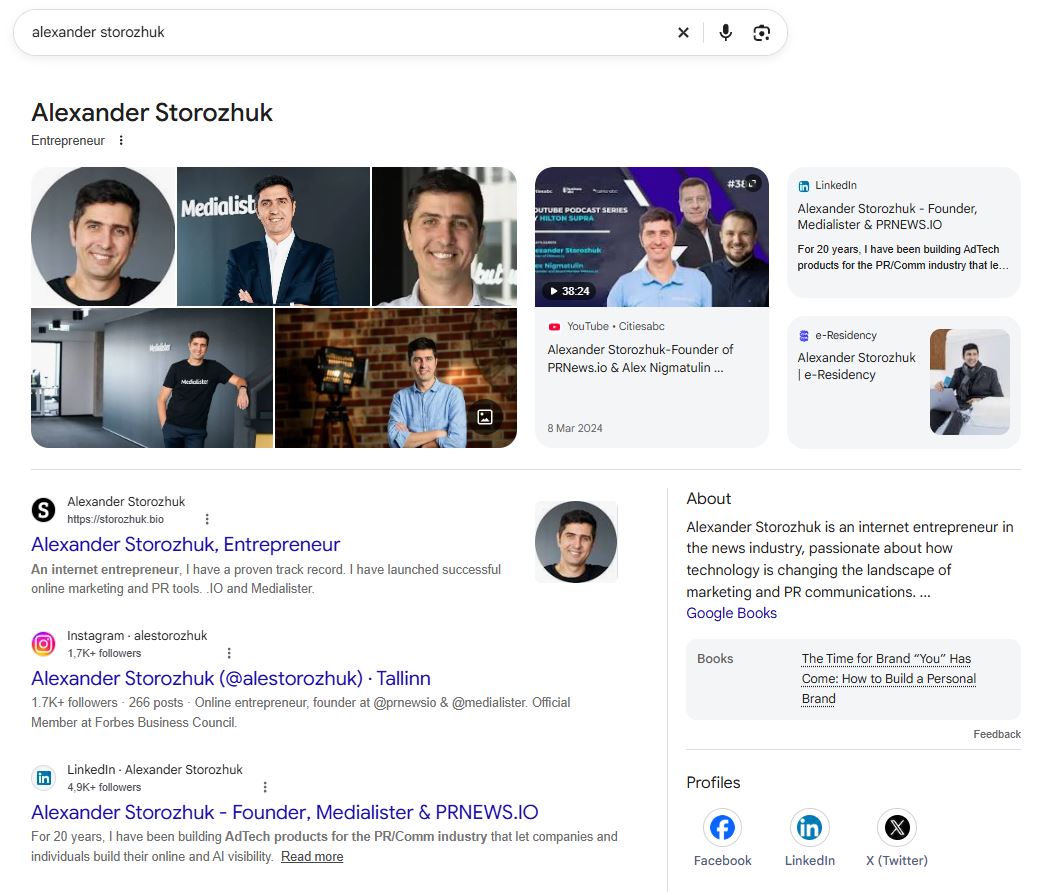
Task: Open search by image via the Lens icon
Action: [x=761, y=33]
